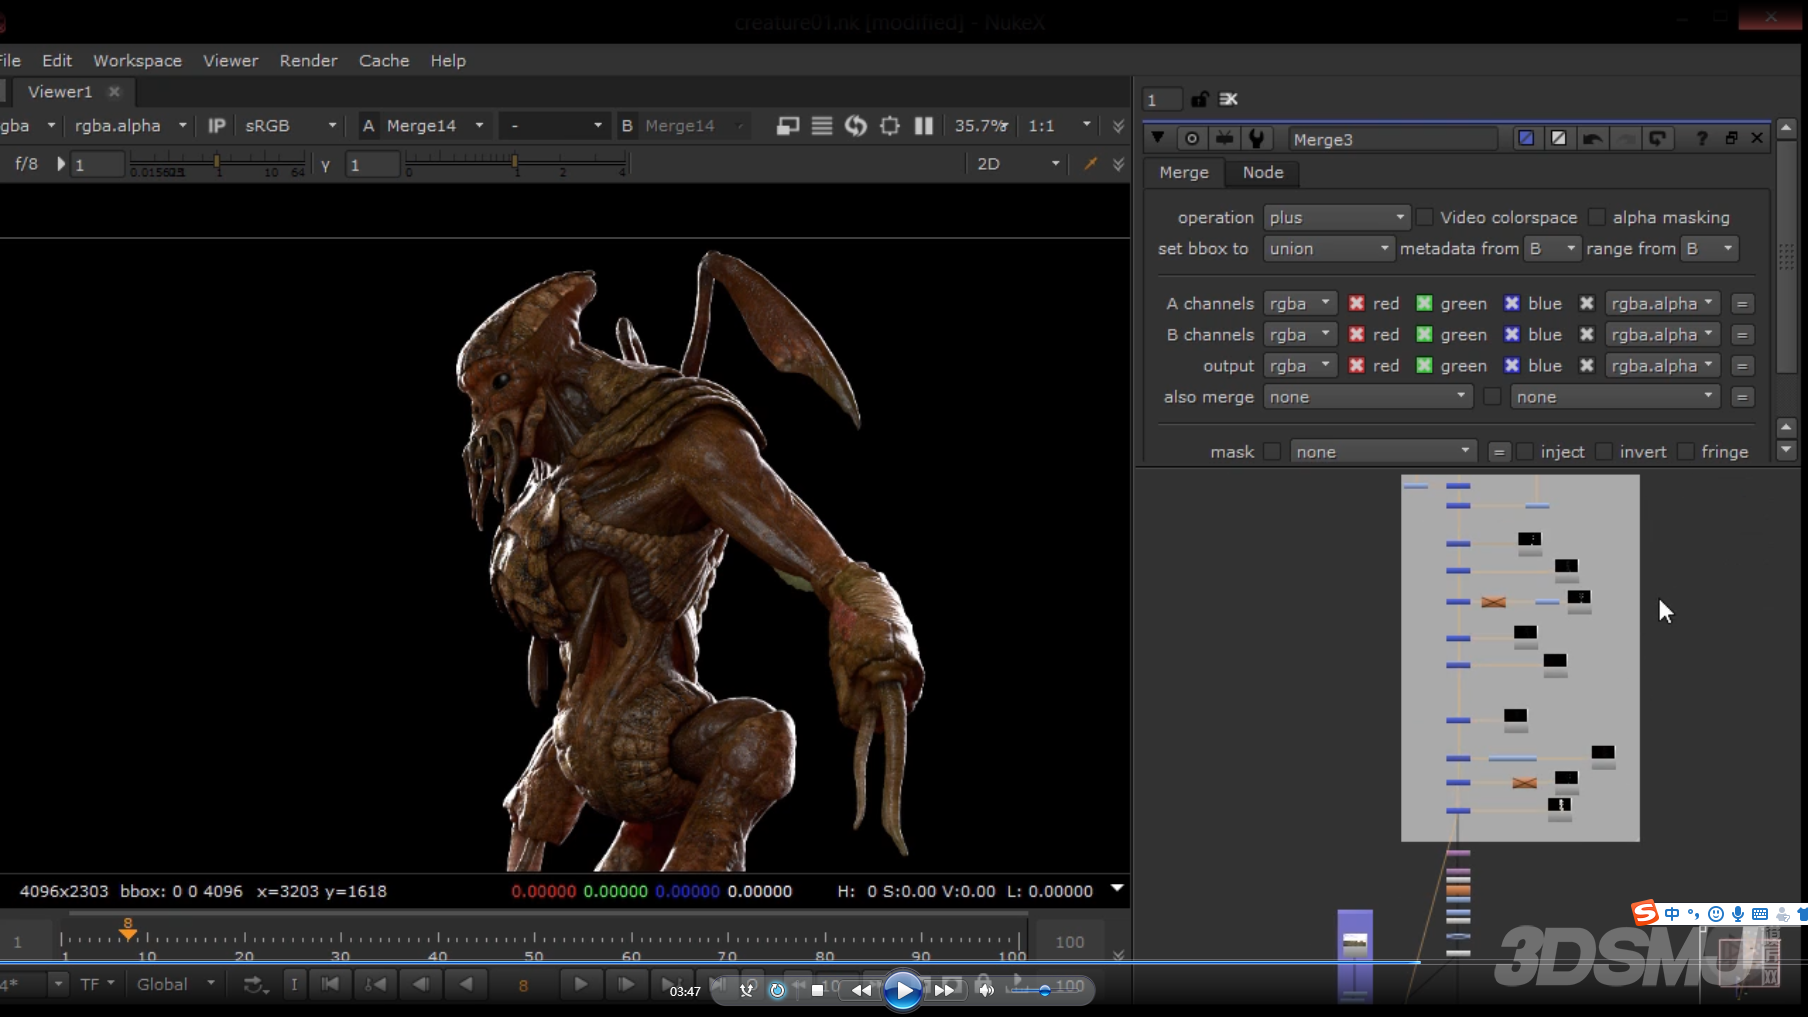Close the Merge3 properties panel
This screenshot has height=1017, width=1808.
(1757, 139)
